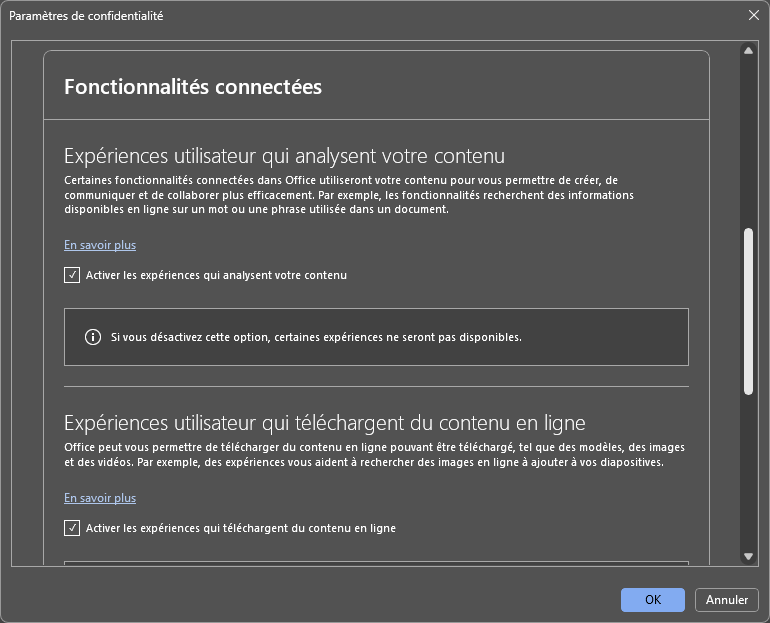This screenshot has width=770, height=623.
Task: Click the paragraph starting "Office peut vous permettre"
Action: (x=374, y=455)
